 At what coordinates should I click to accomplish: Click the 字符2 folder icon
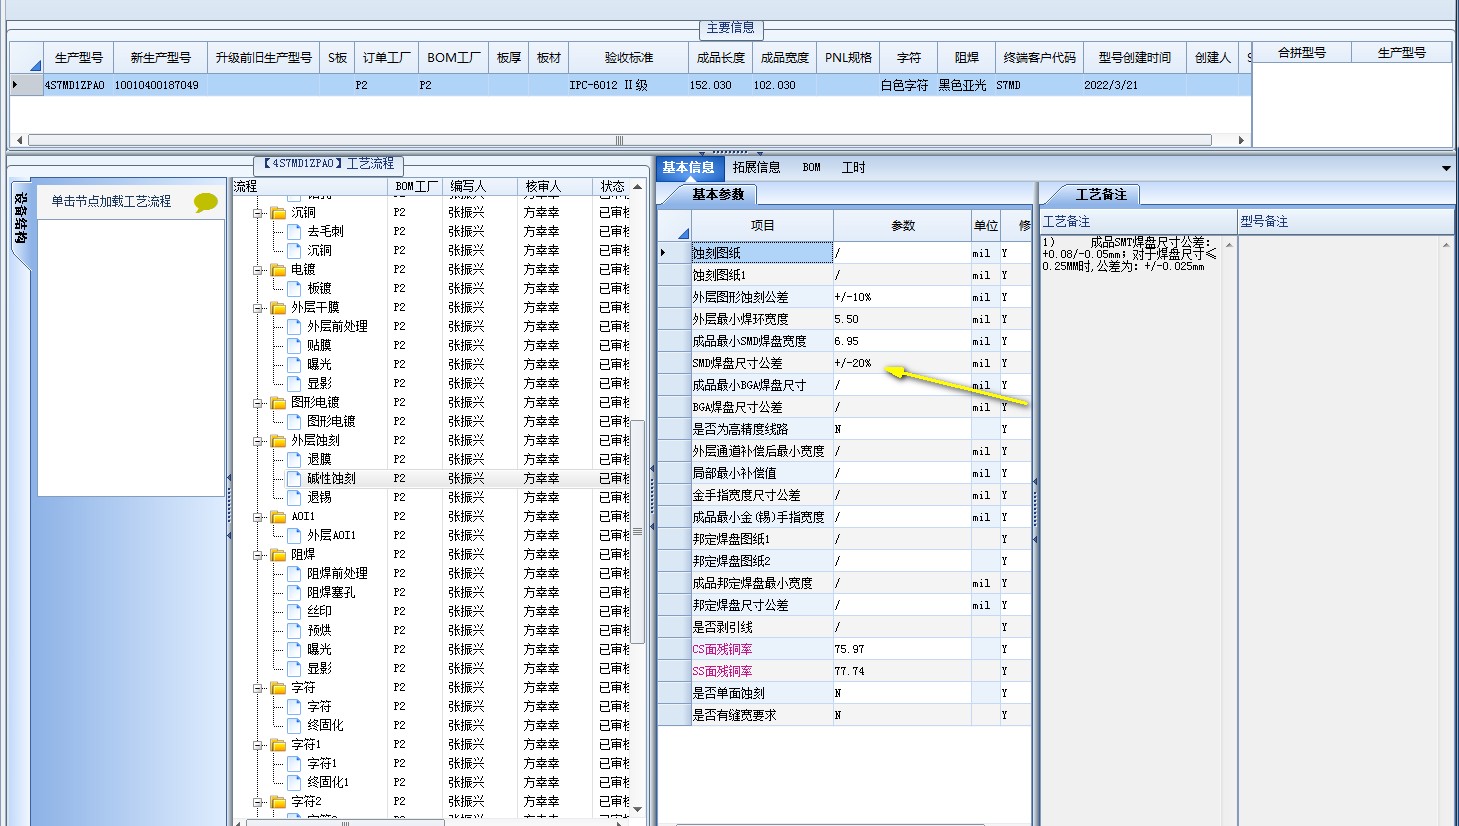(278, 801)
